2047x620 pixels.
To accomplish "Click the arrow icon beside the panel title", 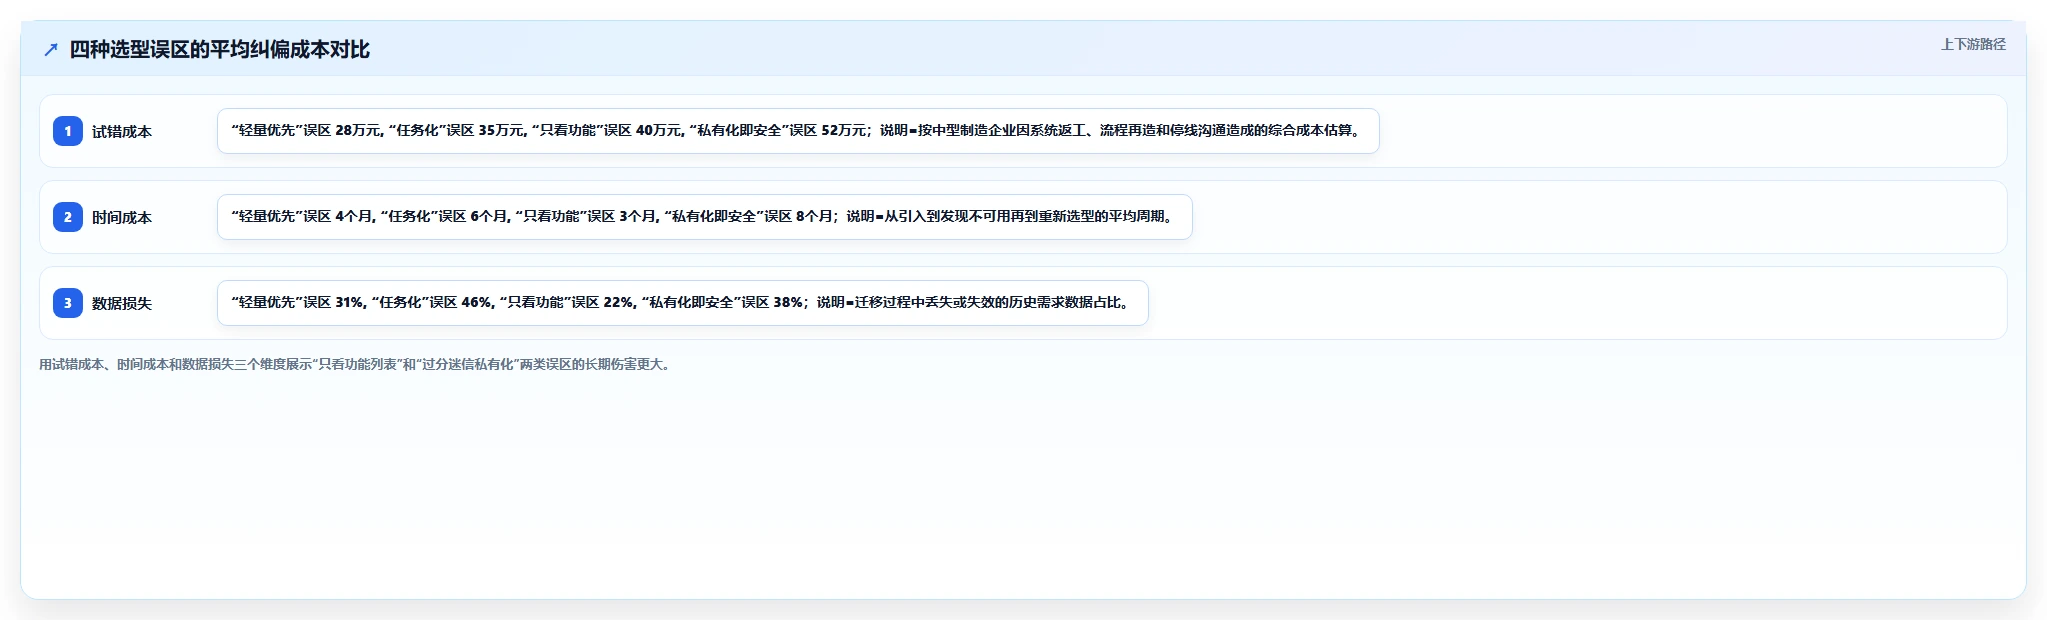I will 51,50.
